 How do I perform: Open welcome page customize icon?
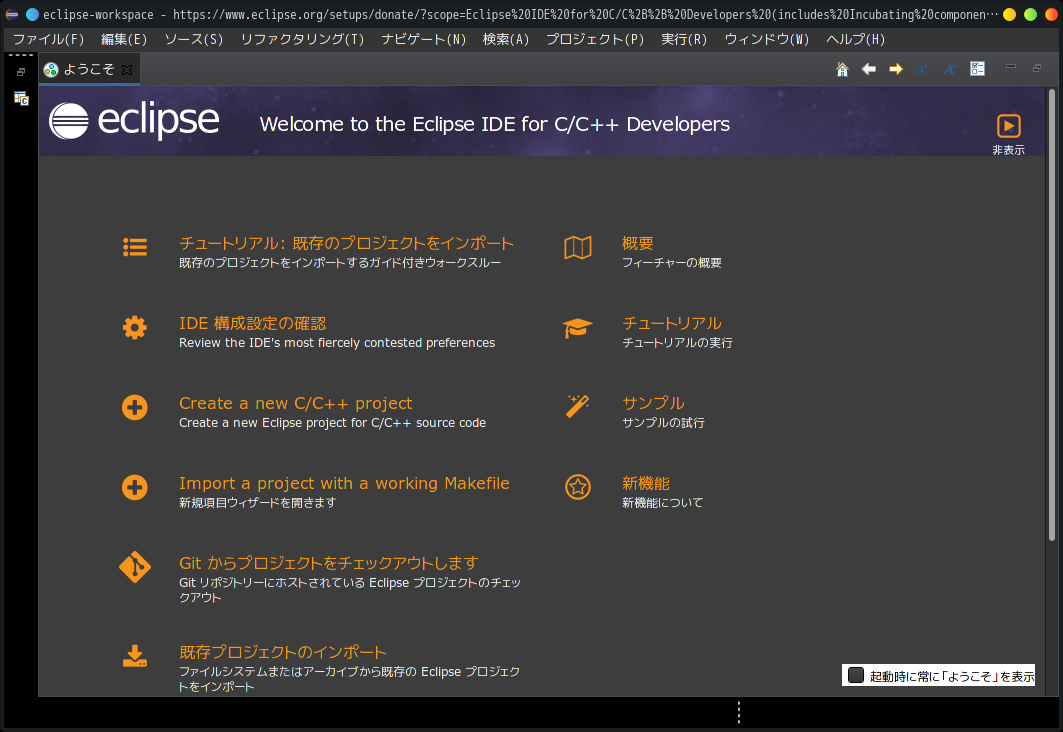[977, 68]
